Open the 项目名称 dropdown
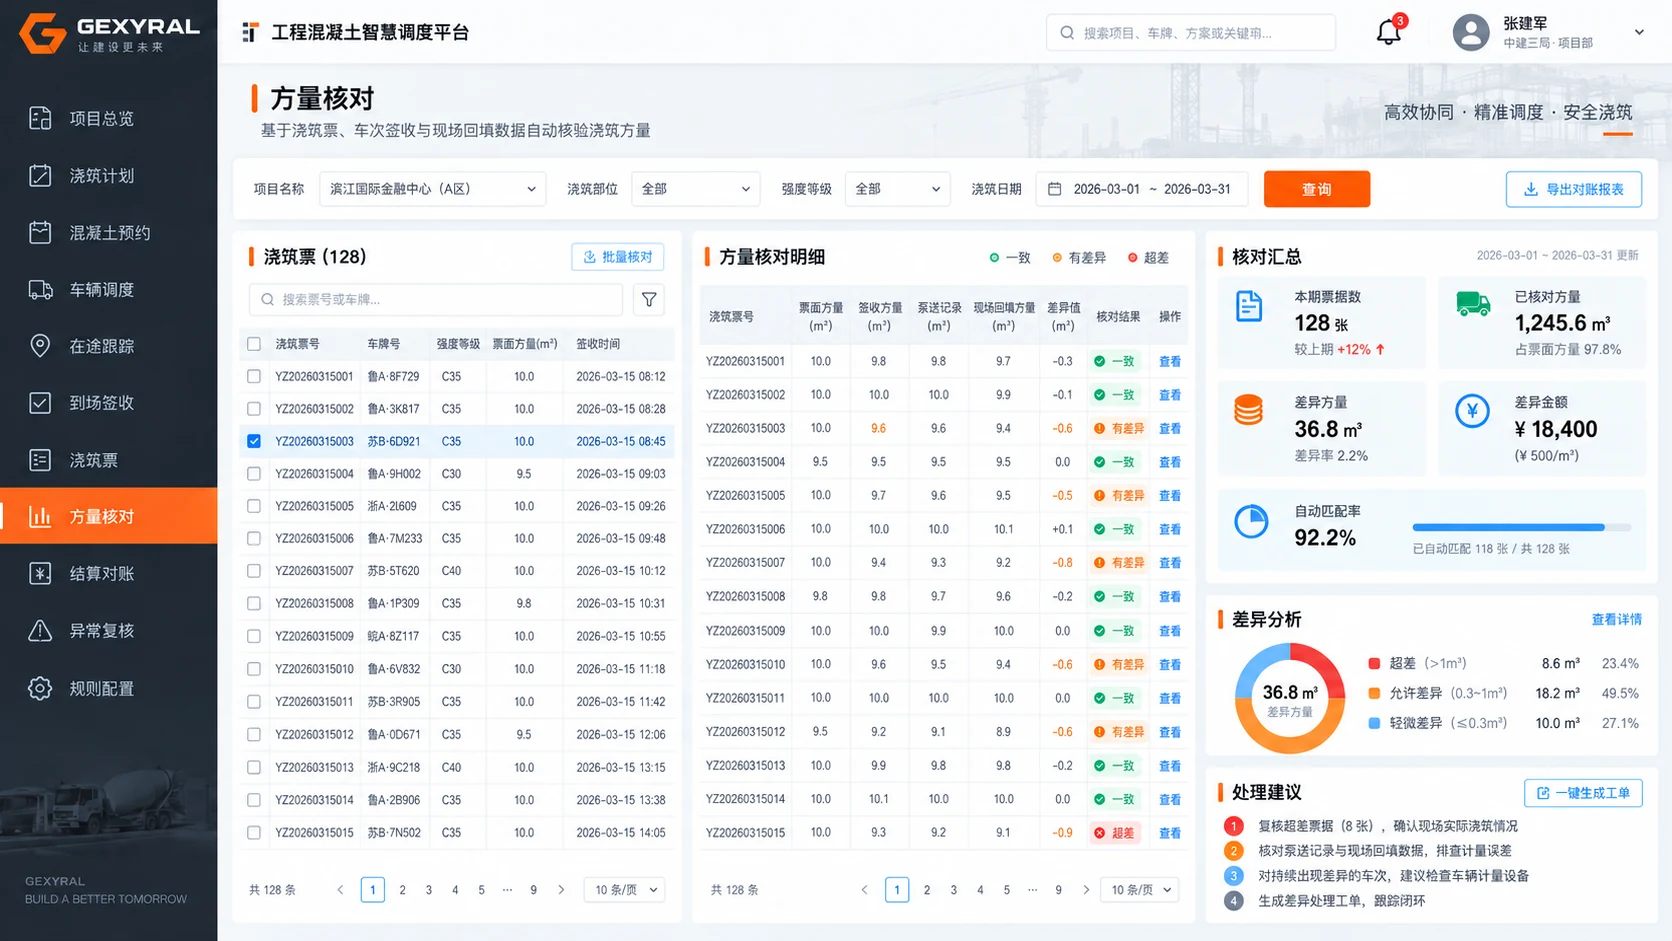This screenshot has height=941, width=1672. click(432, 189)
